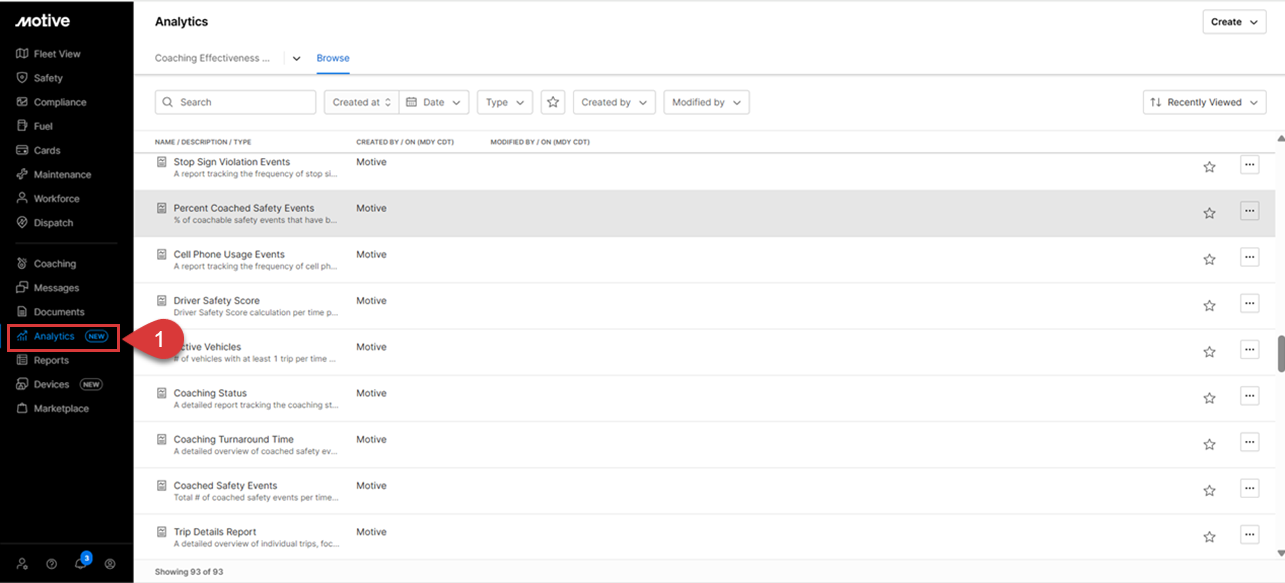The image size is (1285, 583).
Task: Open the help question mark icon
Action: 52,564
